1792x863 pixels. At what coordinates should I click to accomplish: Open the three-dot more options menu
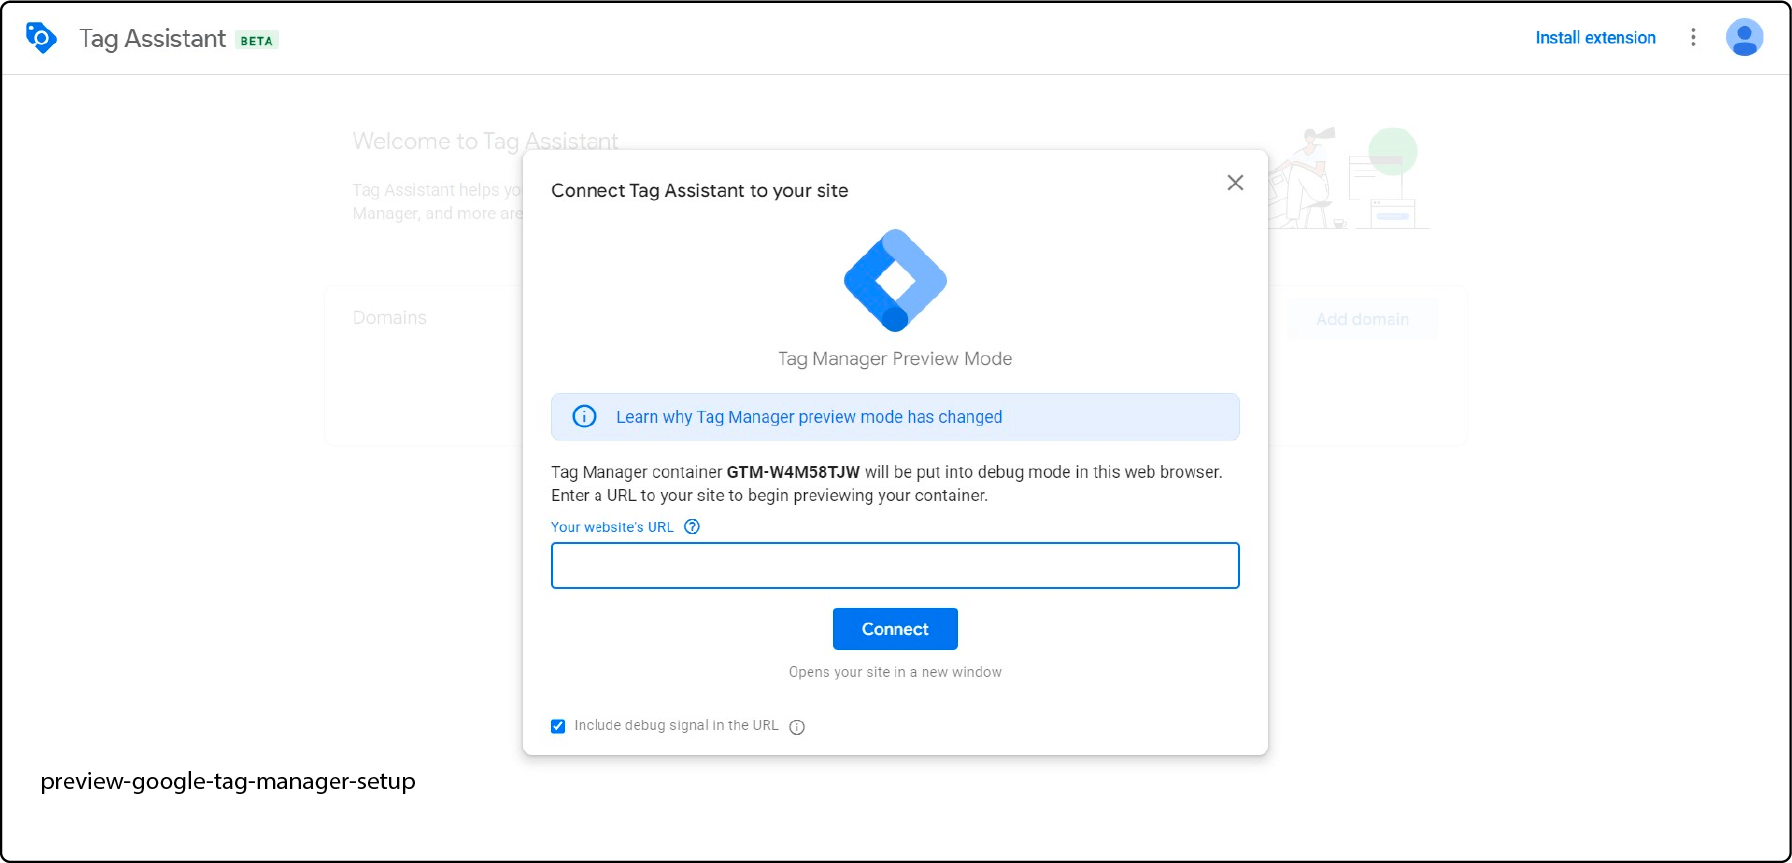pos(1693,37)
